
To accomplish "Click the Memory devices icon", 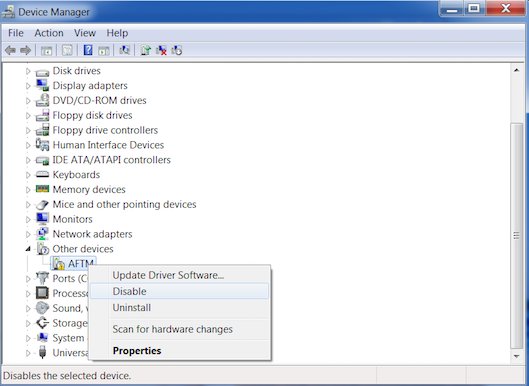I will 43,189.
